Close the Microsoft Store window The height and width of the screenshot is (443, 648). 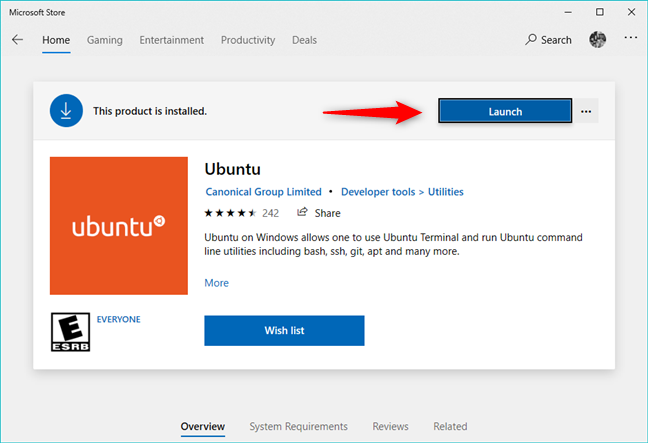click(x=631, y=12)
